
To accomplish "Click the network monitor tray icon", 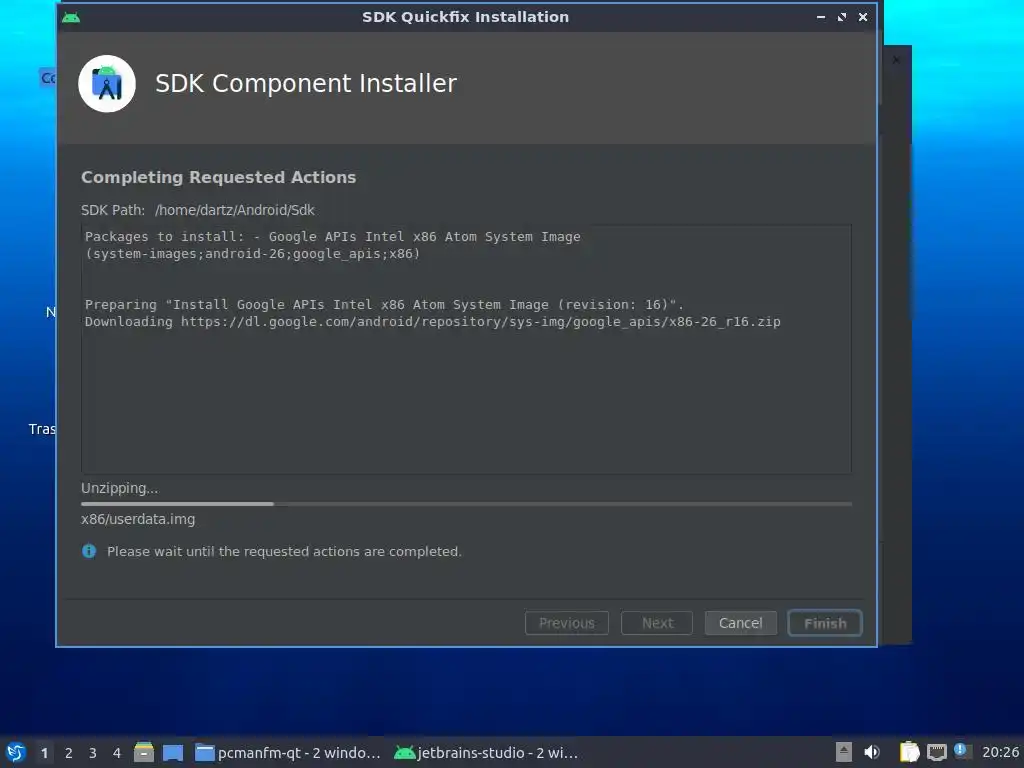I will click(936, 752).
